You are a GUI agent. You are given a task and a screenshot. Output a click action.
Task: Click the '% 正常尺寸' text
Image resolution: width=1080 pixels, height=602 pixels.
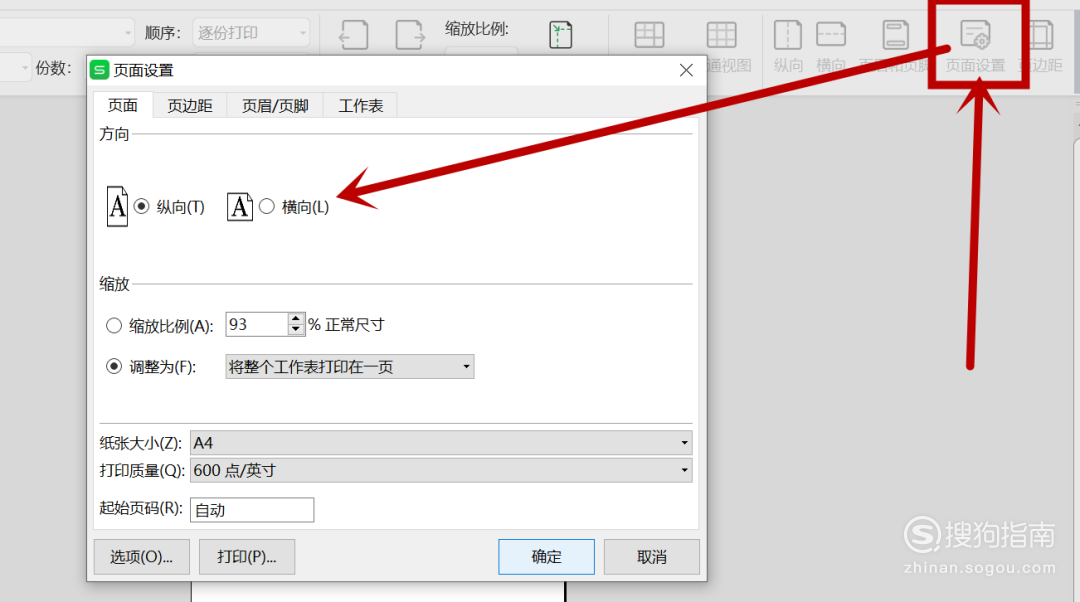pos(346,324)
